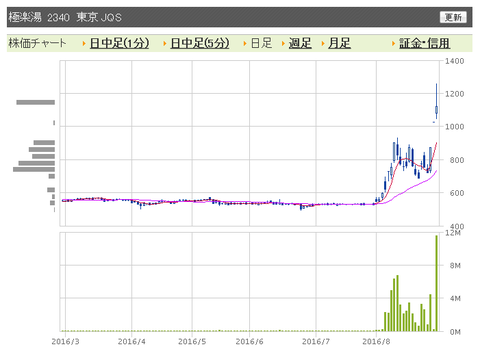Switch to the 週足 weekly chart
The image size is (480, 362).
point(300,43)
